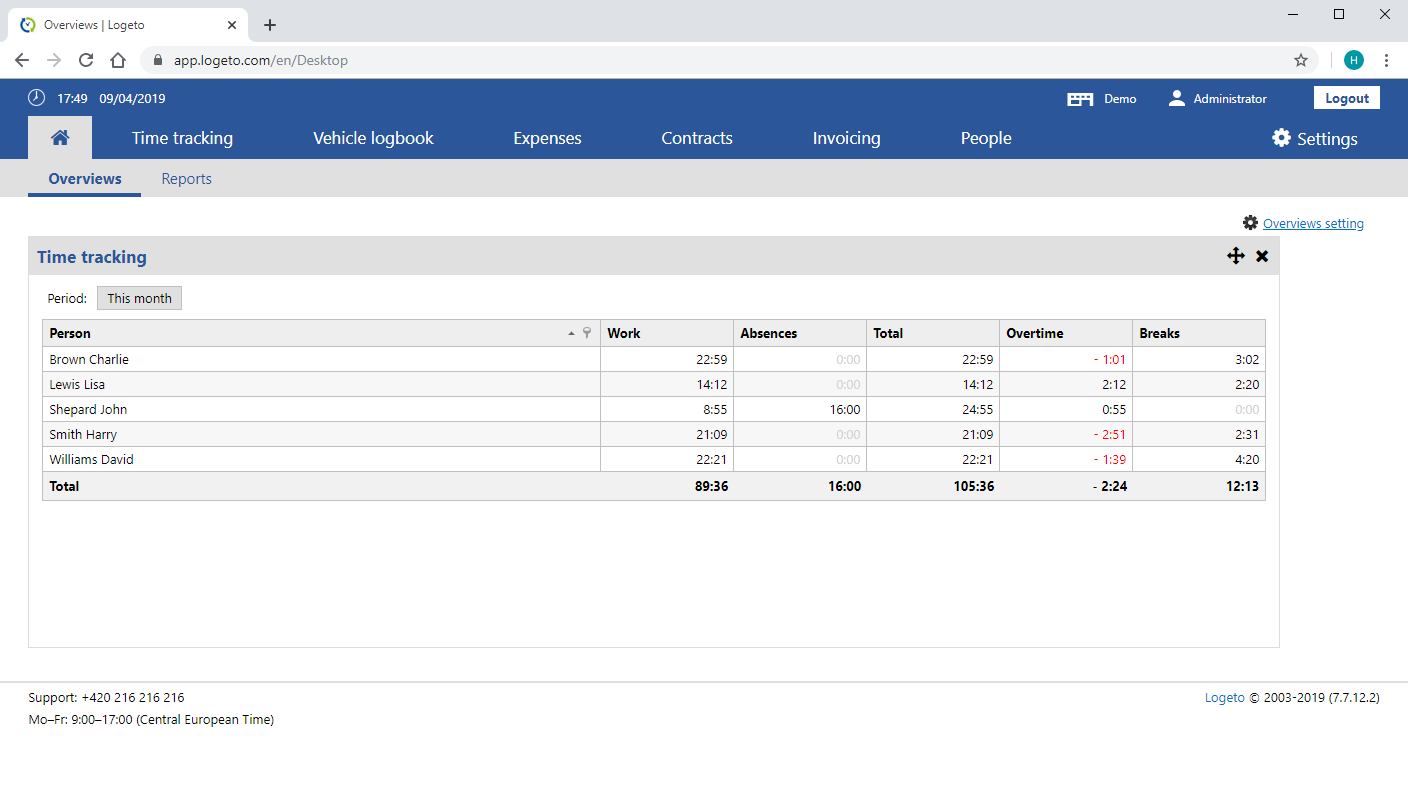Sort by the Overtime column header
Screen dimensions: 1408x797
point(1066,333)
